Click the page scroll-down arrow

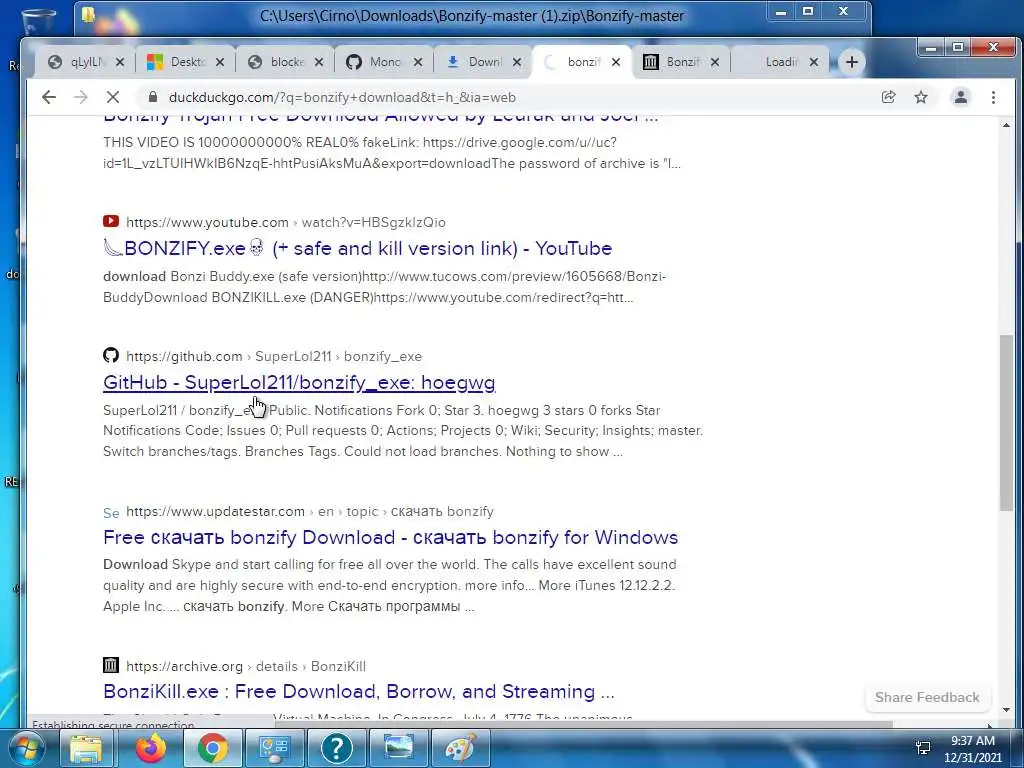point(1006,709)
